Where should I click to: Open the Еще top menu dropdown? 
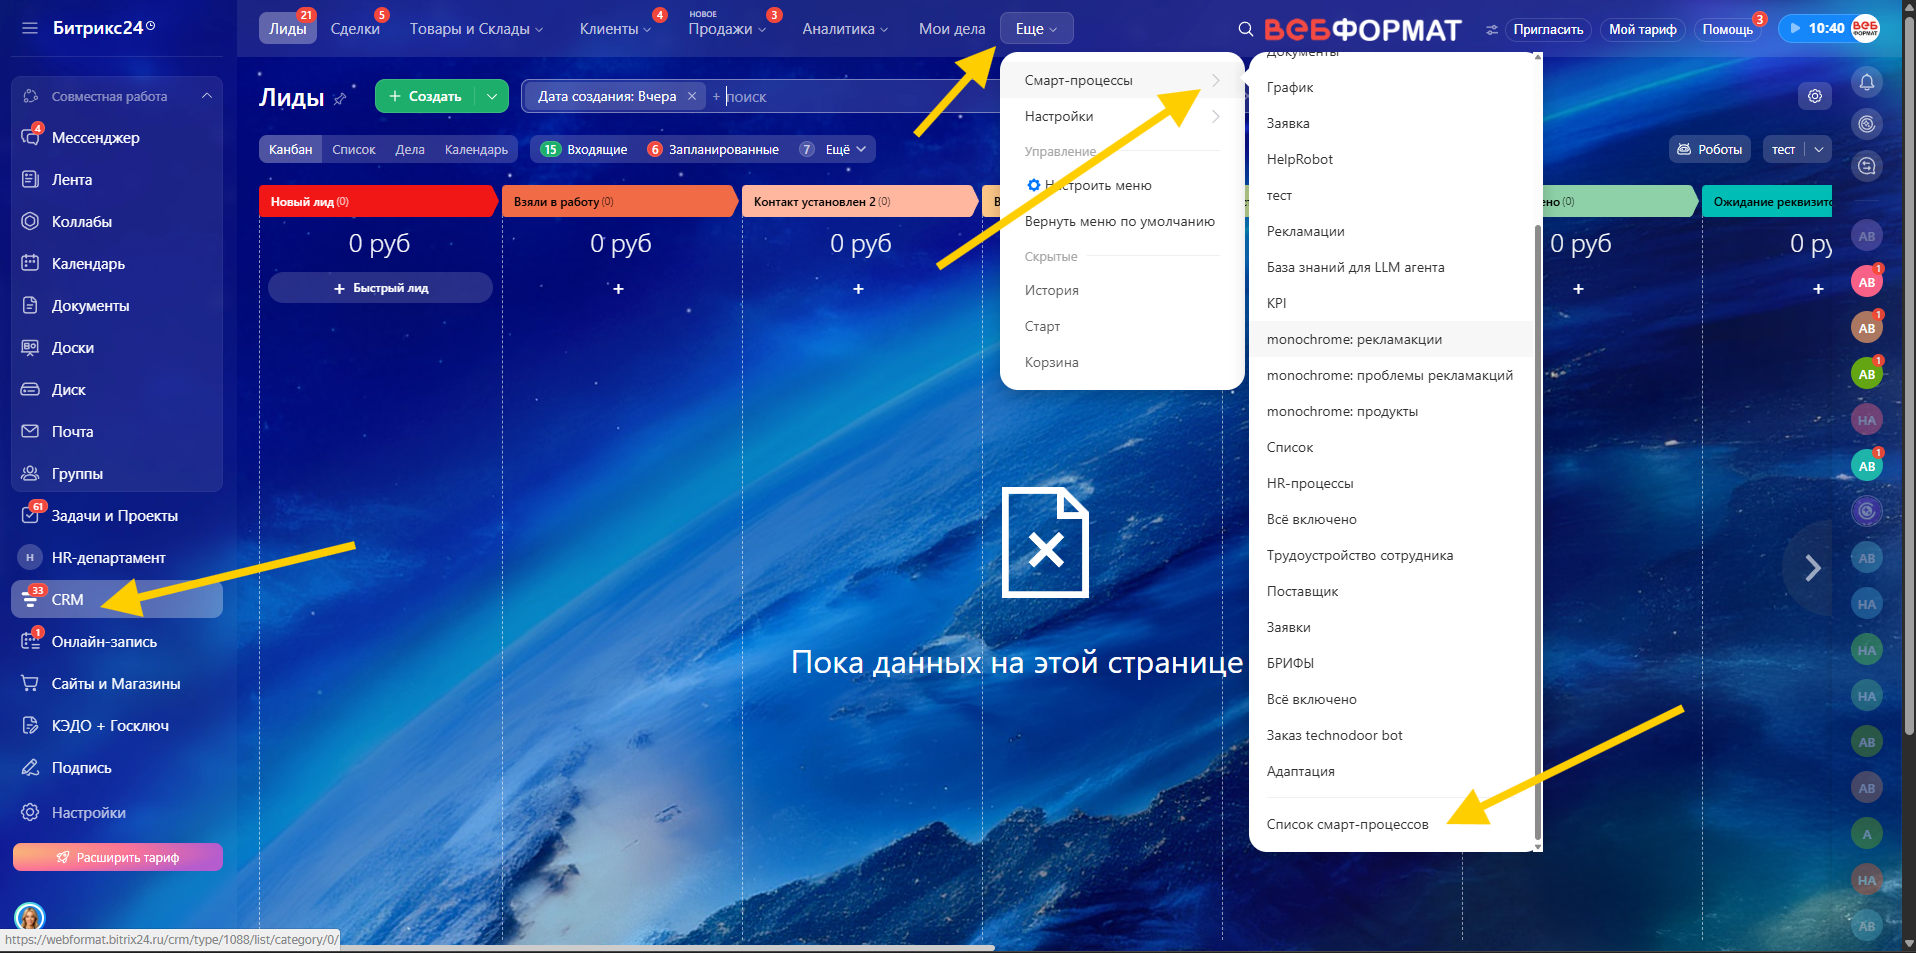(1035, 29)
